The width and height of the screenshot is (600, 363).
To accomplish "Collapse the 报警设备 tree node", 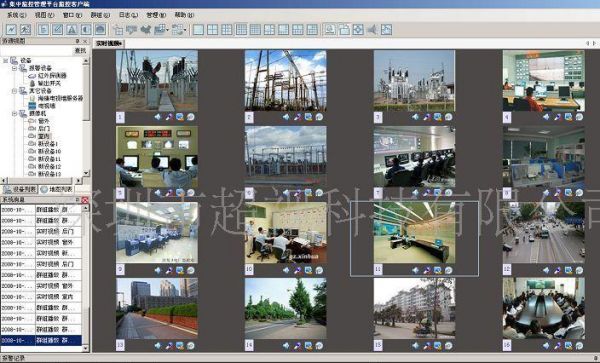I will coord(15,68).
